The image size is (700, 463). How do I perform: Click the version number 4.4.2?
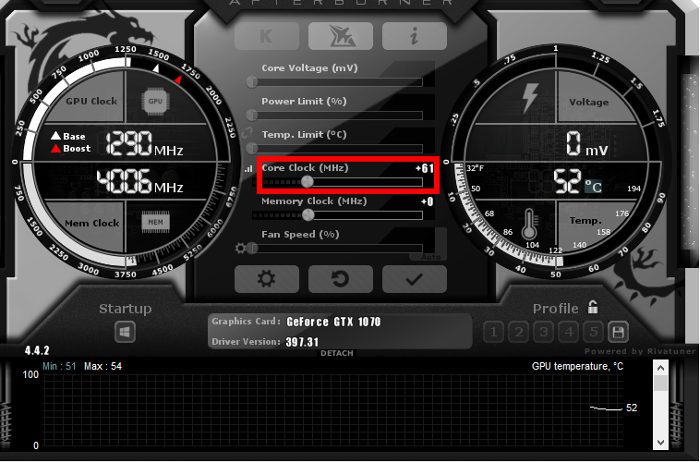point(37,350)
